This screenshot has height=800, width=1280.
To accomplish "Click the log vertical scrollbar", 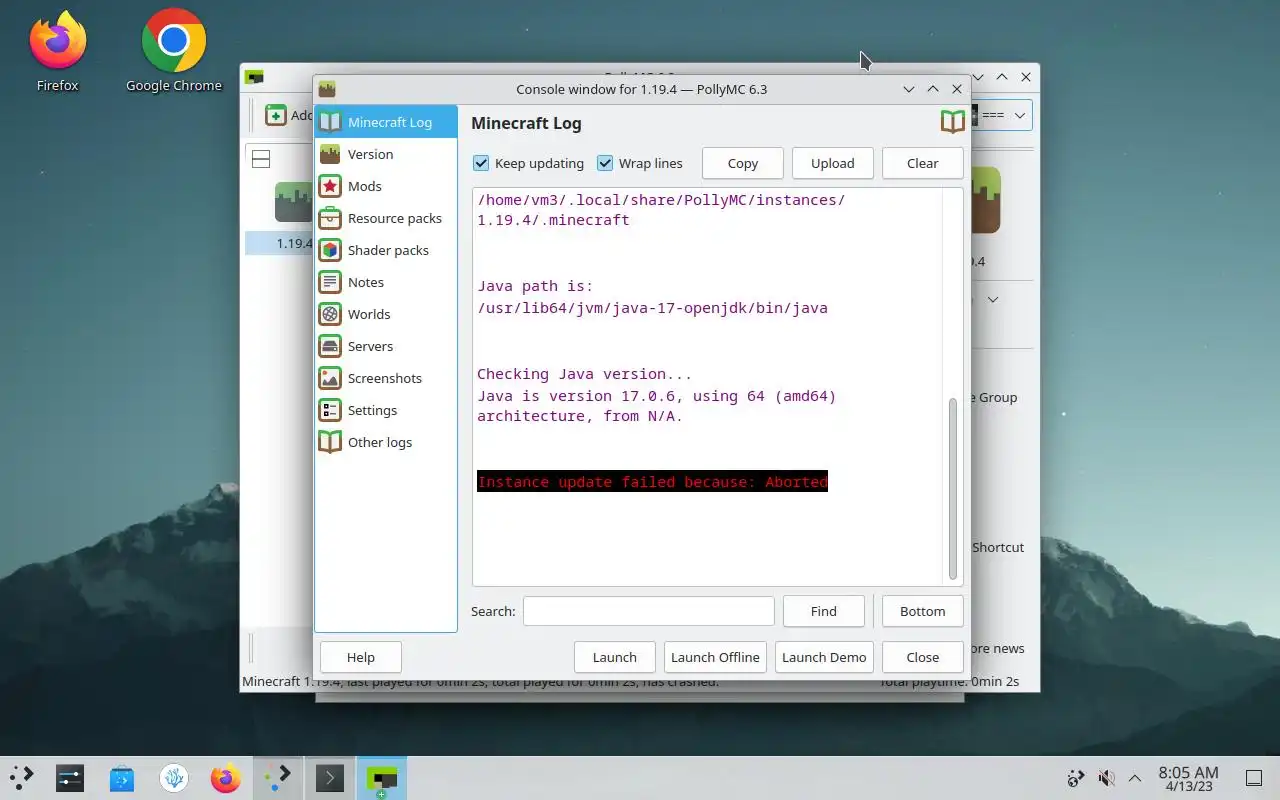I will [953, 488].
